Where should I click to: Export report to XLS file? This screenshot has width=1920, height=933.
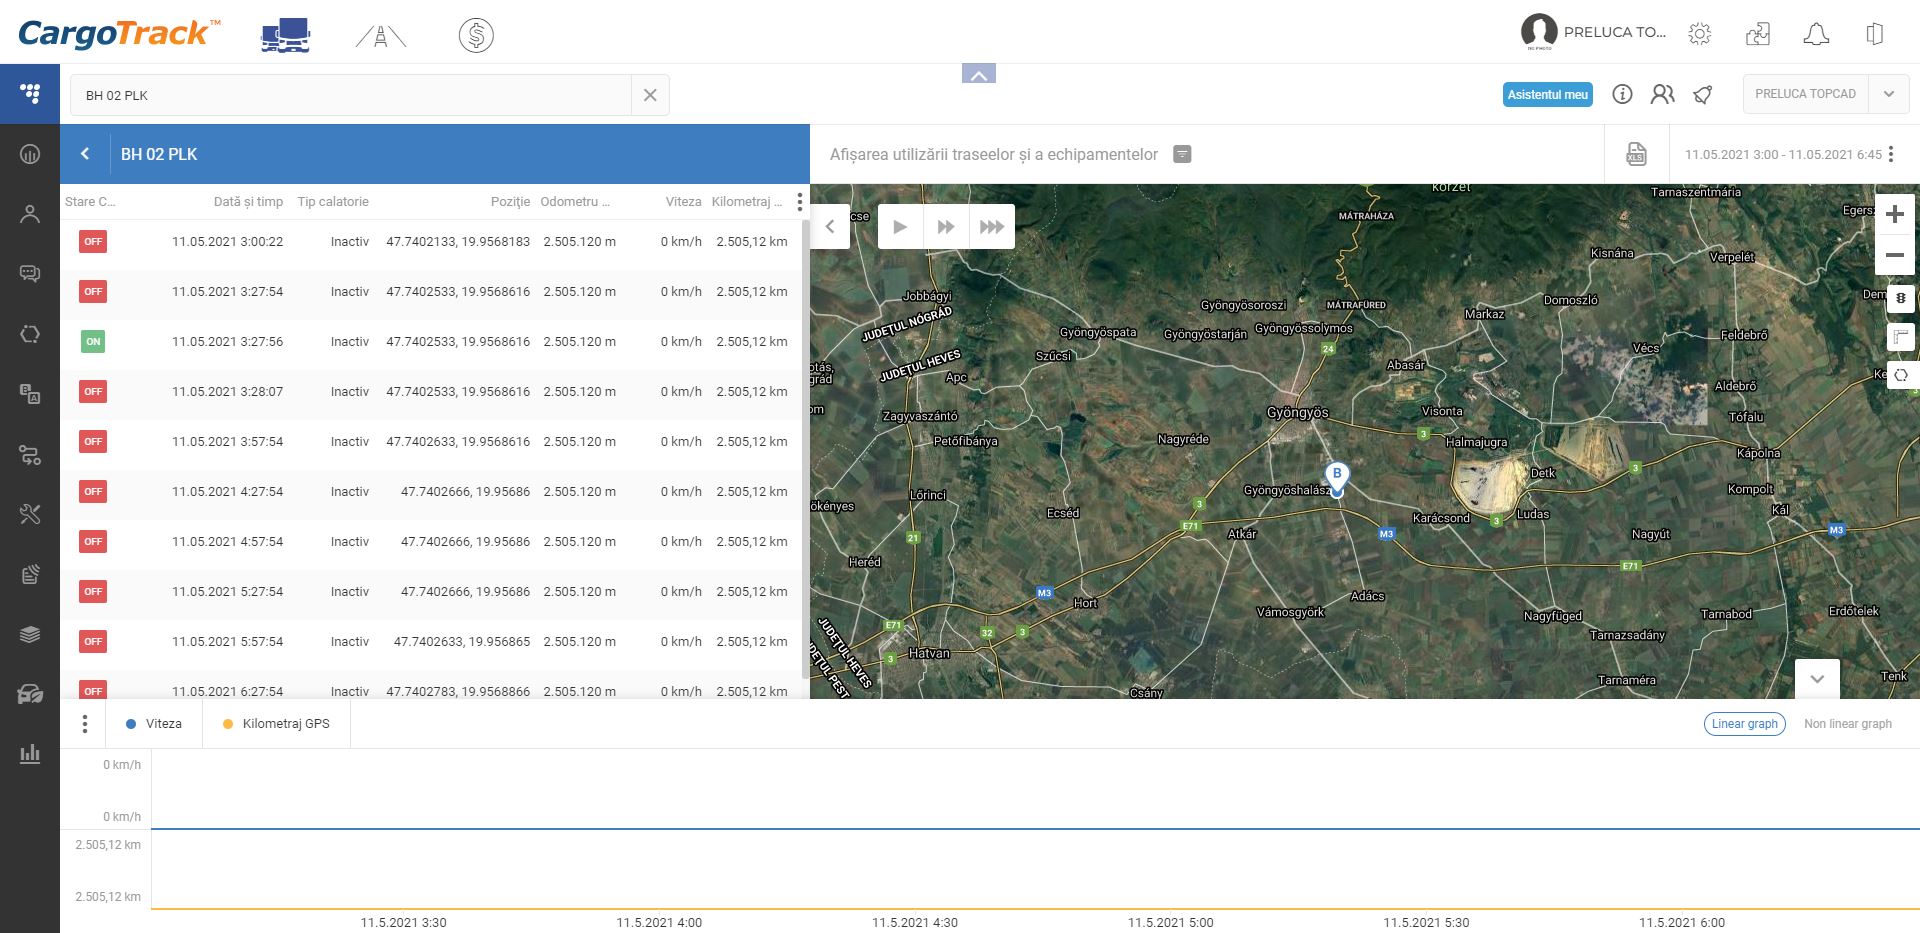click(x=1636, y=154)
